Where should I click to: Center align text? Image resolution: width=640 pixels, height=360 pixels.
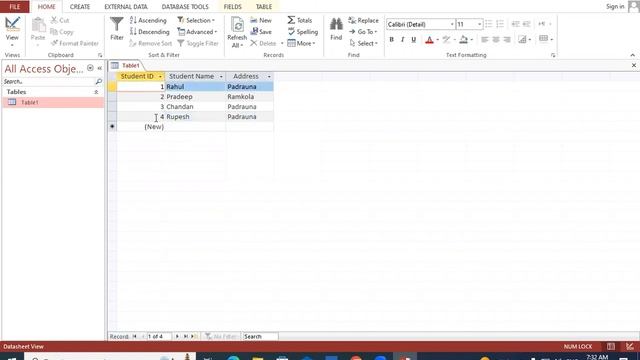click(x=496, y=40)
